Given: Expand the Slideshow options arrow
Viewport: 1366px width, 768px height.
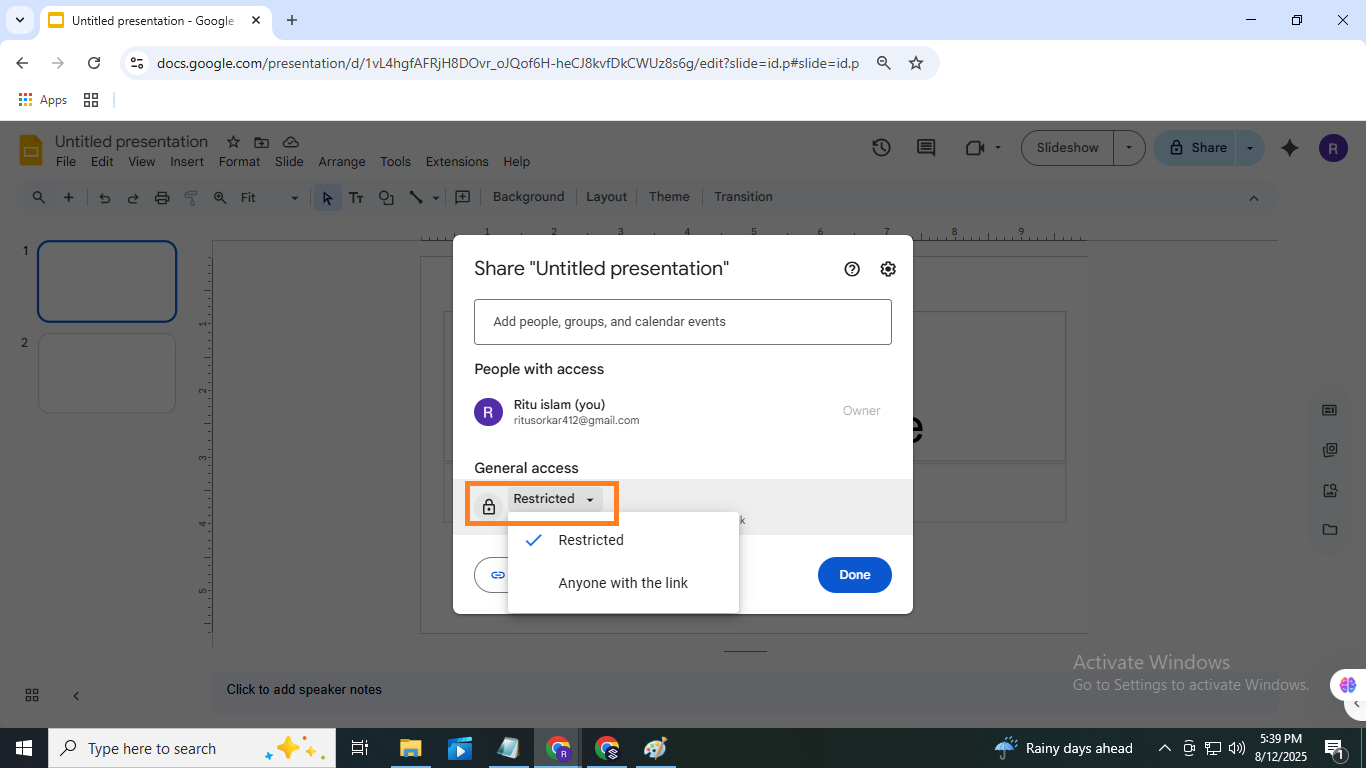Looking at the screenshot, I should pyautogui.click(x=1129, y=148).
